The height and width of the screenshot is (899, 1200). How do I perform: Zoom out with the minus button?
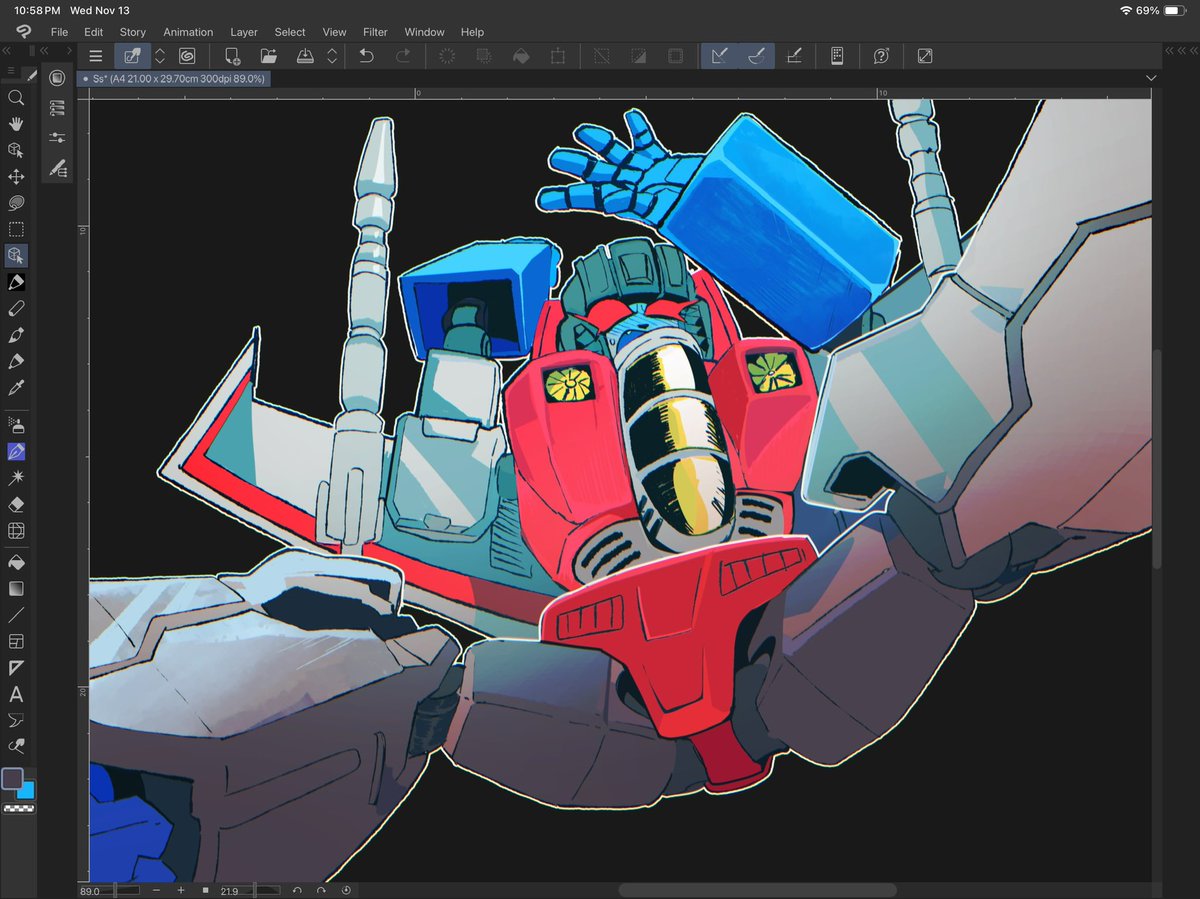(x=156, y=890)
